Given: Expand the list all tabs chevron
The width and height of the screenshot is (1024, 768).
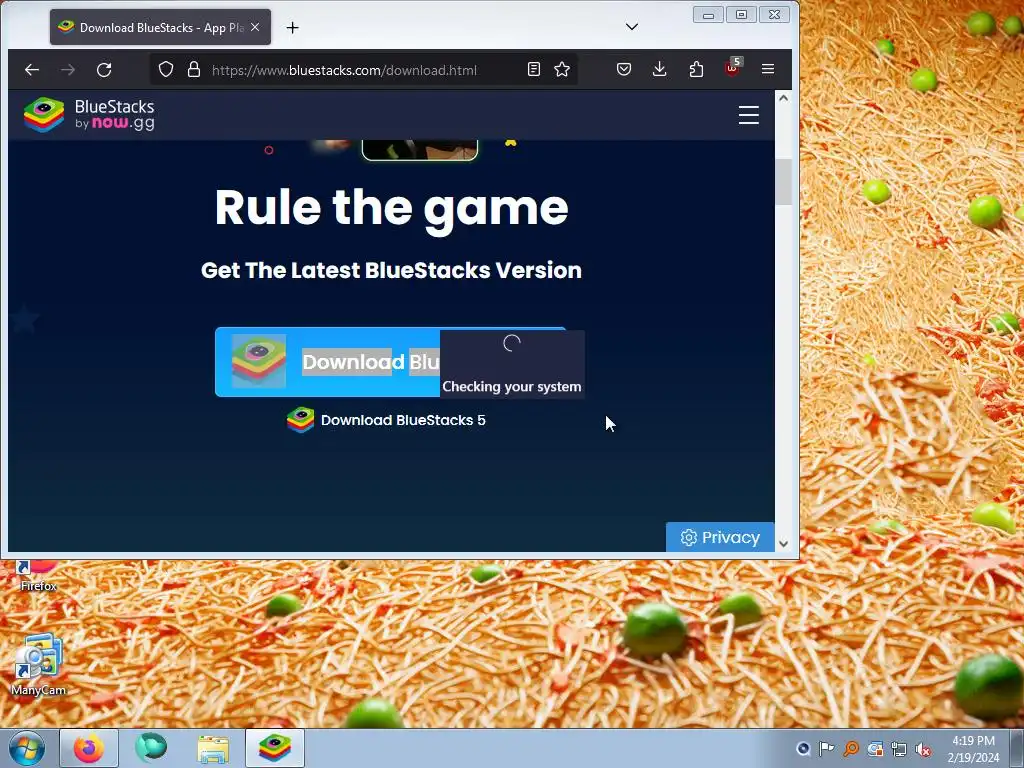Looking at the screenshot, I should coord(632,27).
